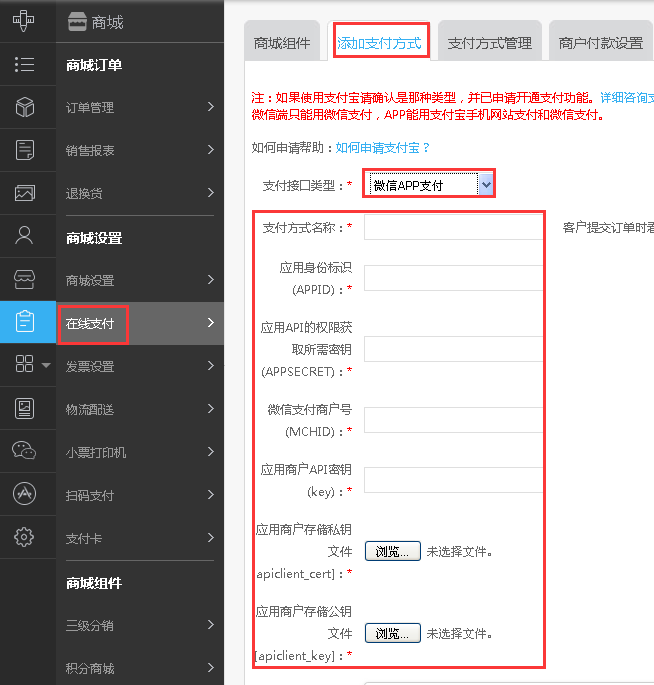Expand the 发票设置 menu chevron
Screen dimensions: 654x685
(x=211, y=366)
